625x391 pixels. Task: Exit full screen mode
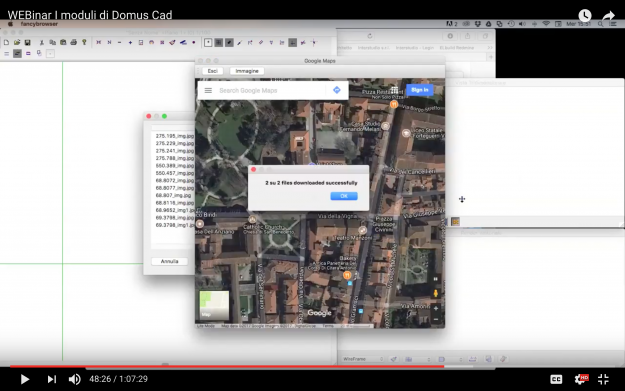(x=603, y=379)
